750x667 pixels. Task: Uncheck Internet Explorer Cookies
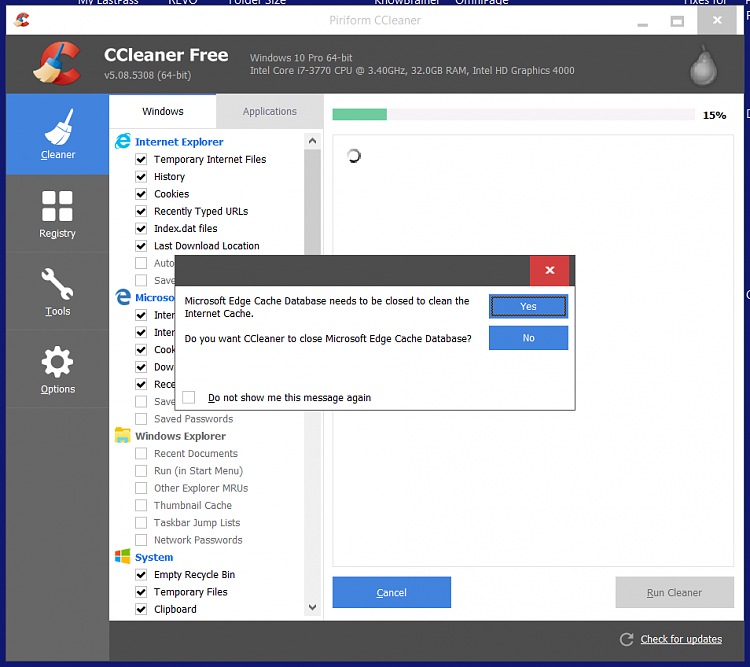pyautogui.click(x=141, y=194)
